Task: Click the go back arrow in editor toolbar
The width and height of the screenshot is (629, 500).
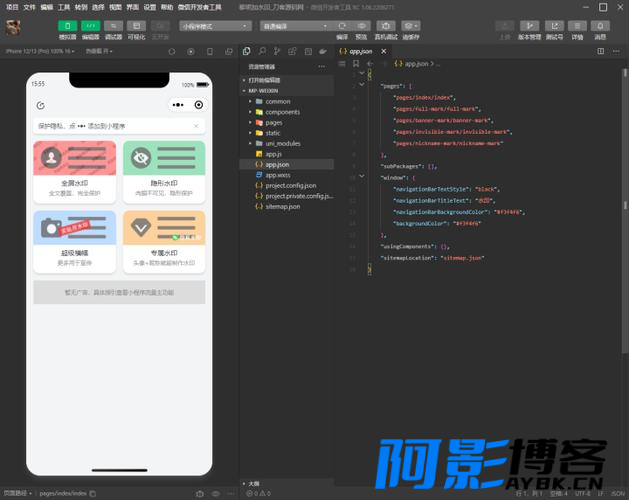Action: pyautogui.click(x=370, y=63)
